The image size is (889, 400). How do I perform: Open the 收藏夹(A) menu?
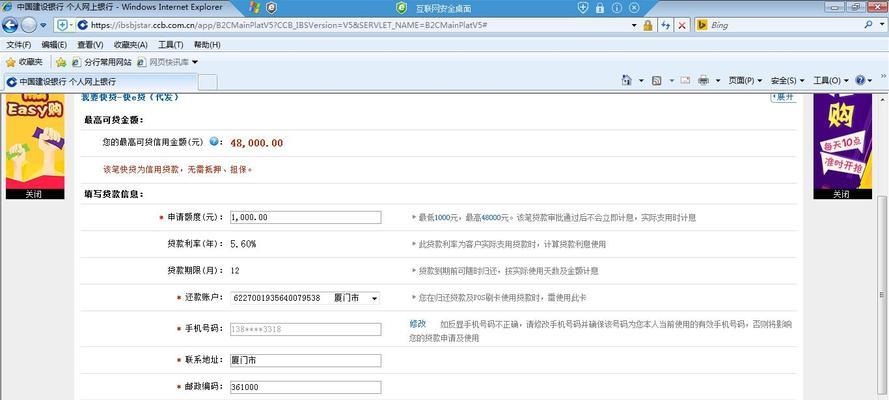pos(130,45)
